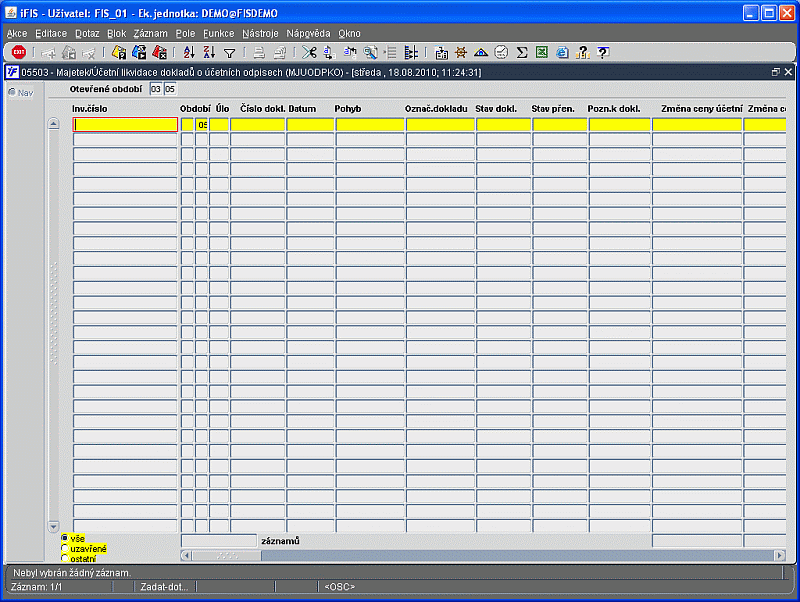This screenshot has height=602, width=800.
Task: Open the Editace menu
Action: point(51,34)
